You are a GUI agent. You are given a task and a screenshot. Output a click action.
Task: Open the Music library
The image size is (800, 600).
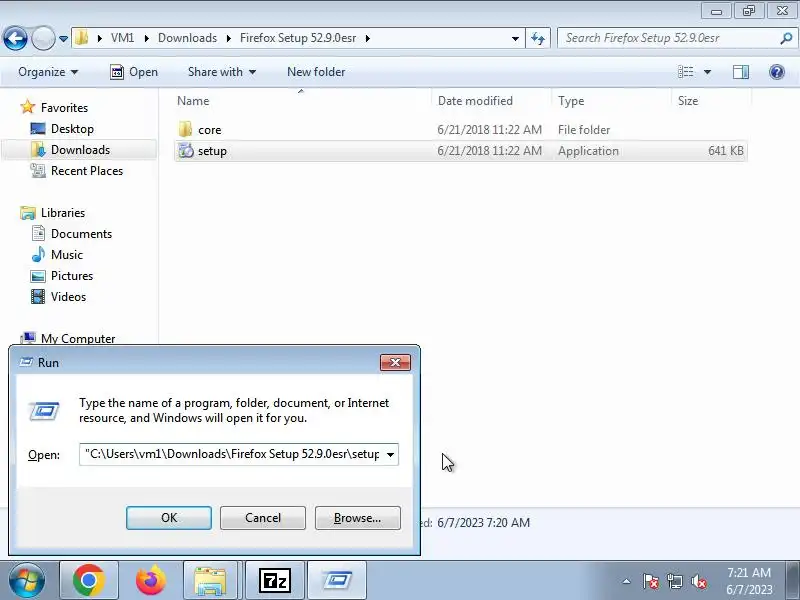click(66, 255)
